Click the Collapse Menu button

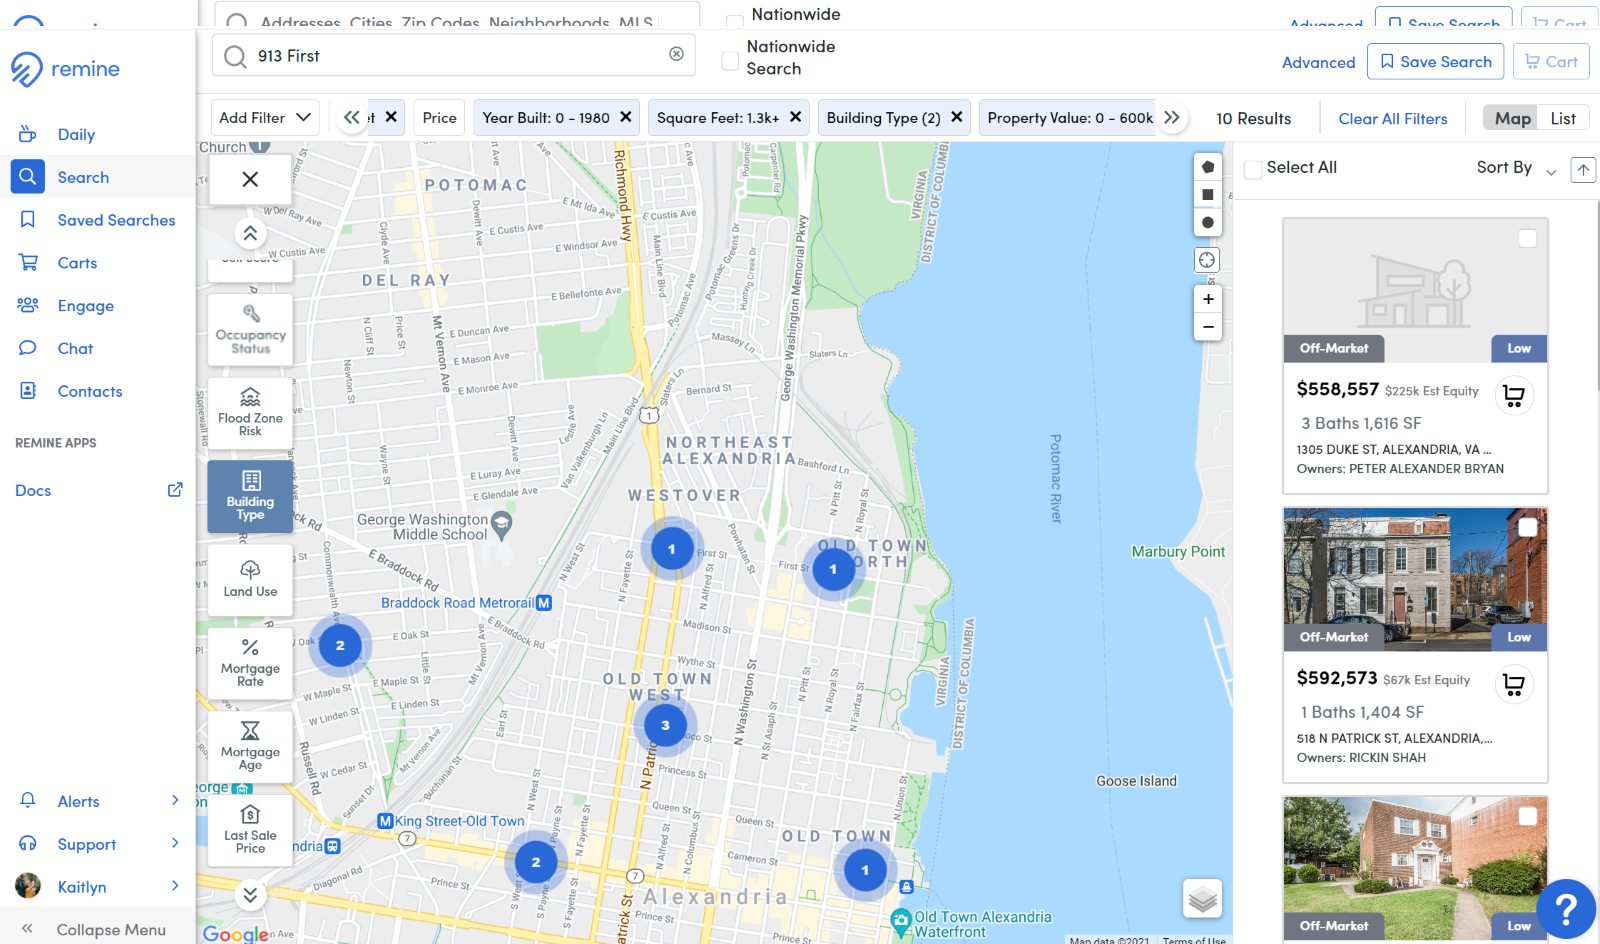click(x=98, y=929)
